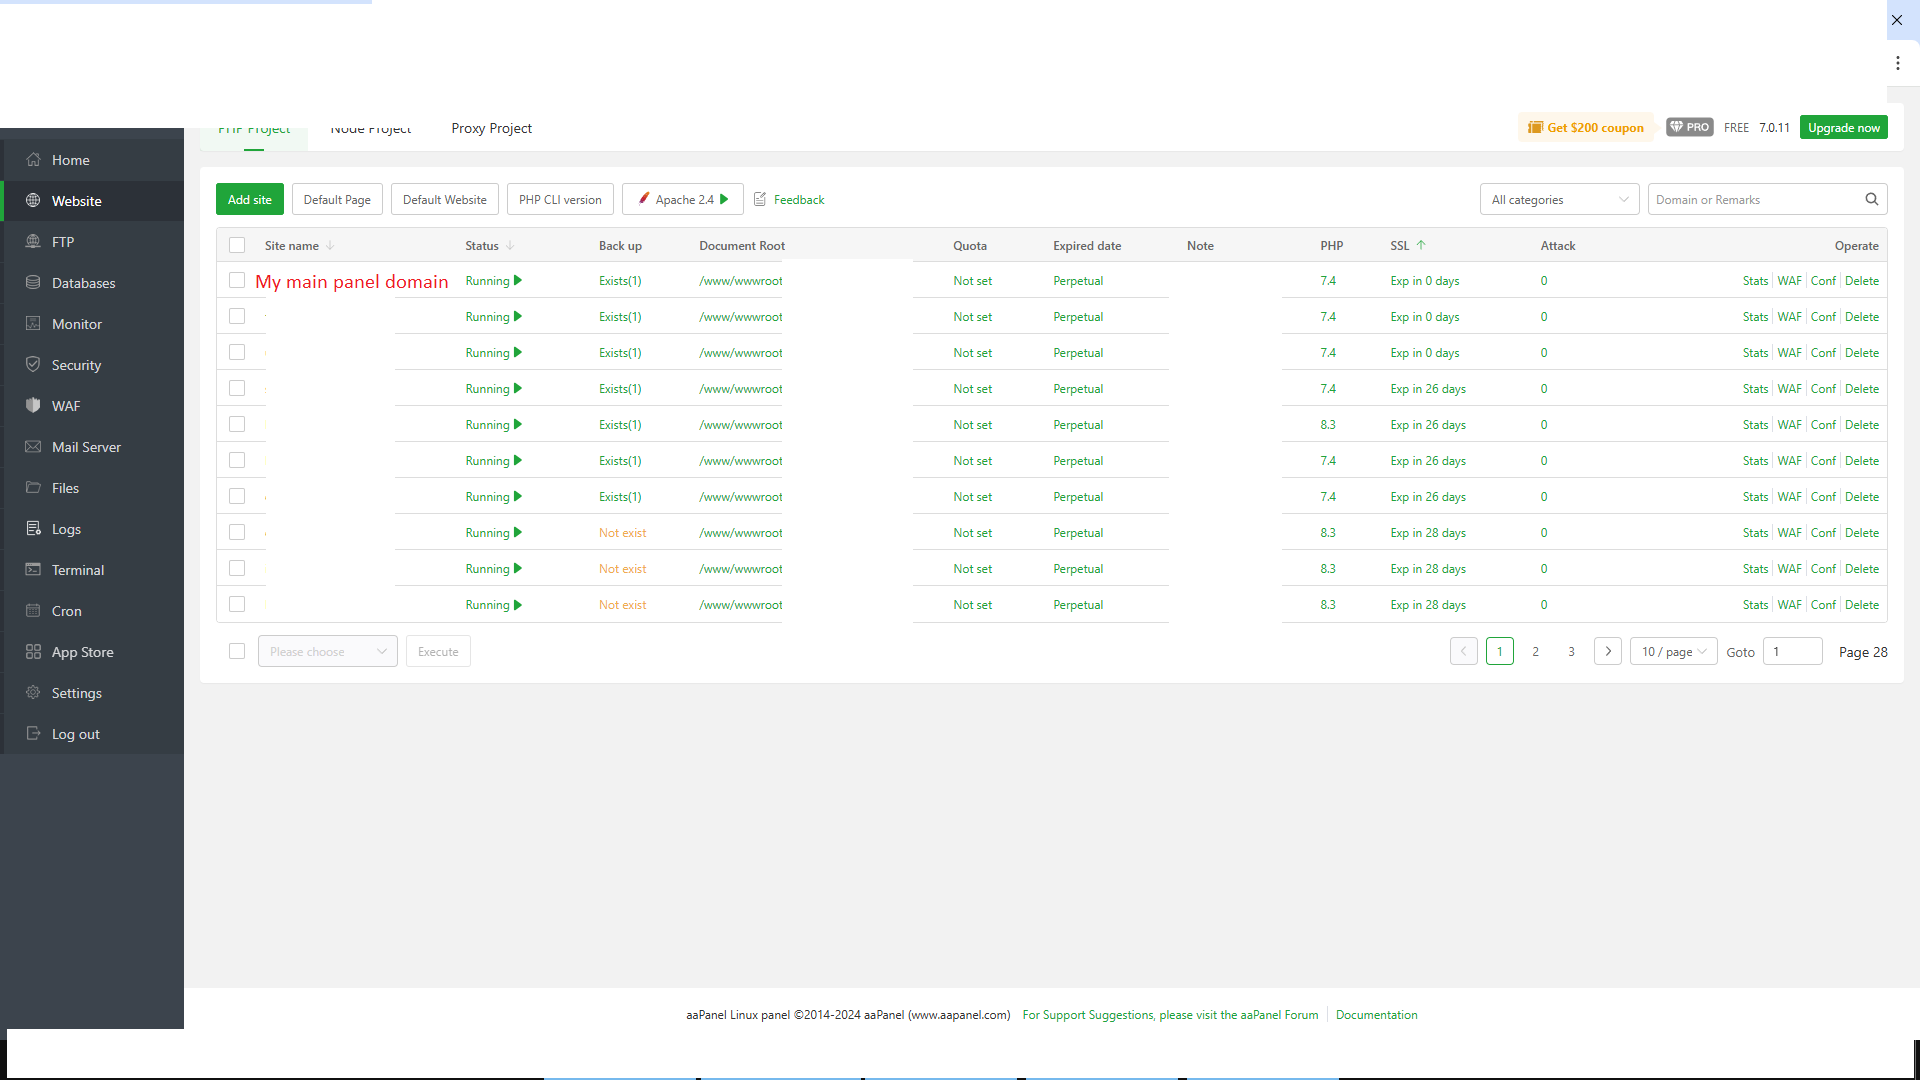Open Terminal from sidebar icon
The image size is (1920, 1080).
(x=33, y=570)
